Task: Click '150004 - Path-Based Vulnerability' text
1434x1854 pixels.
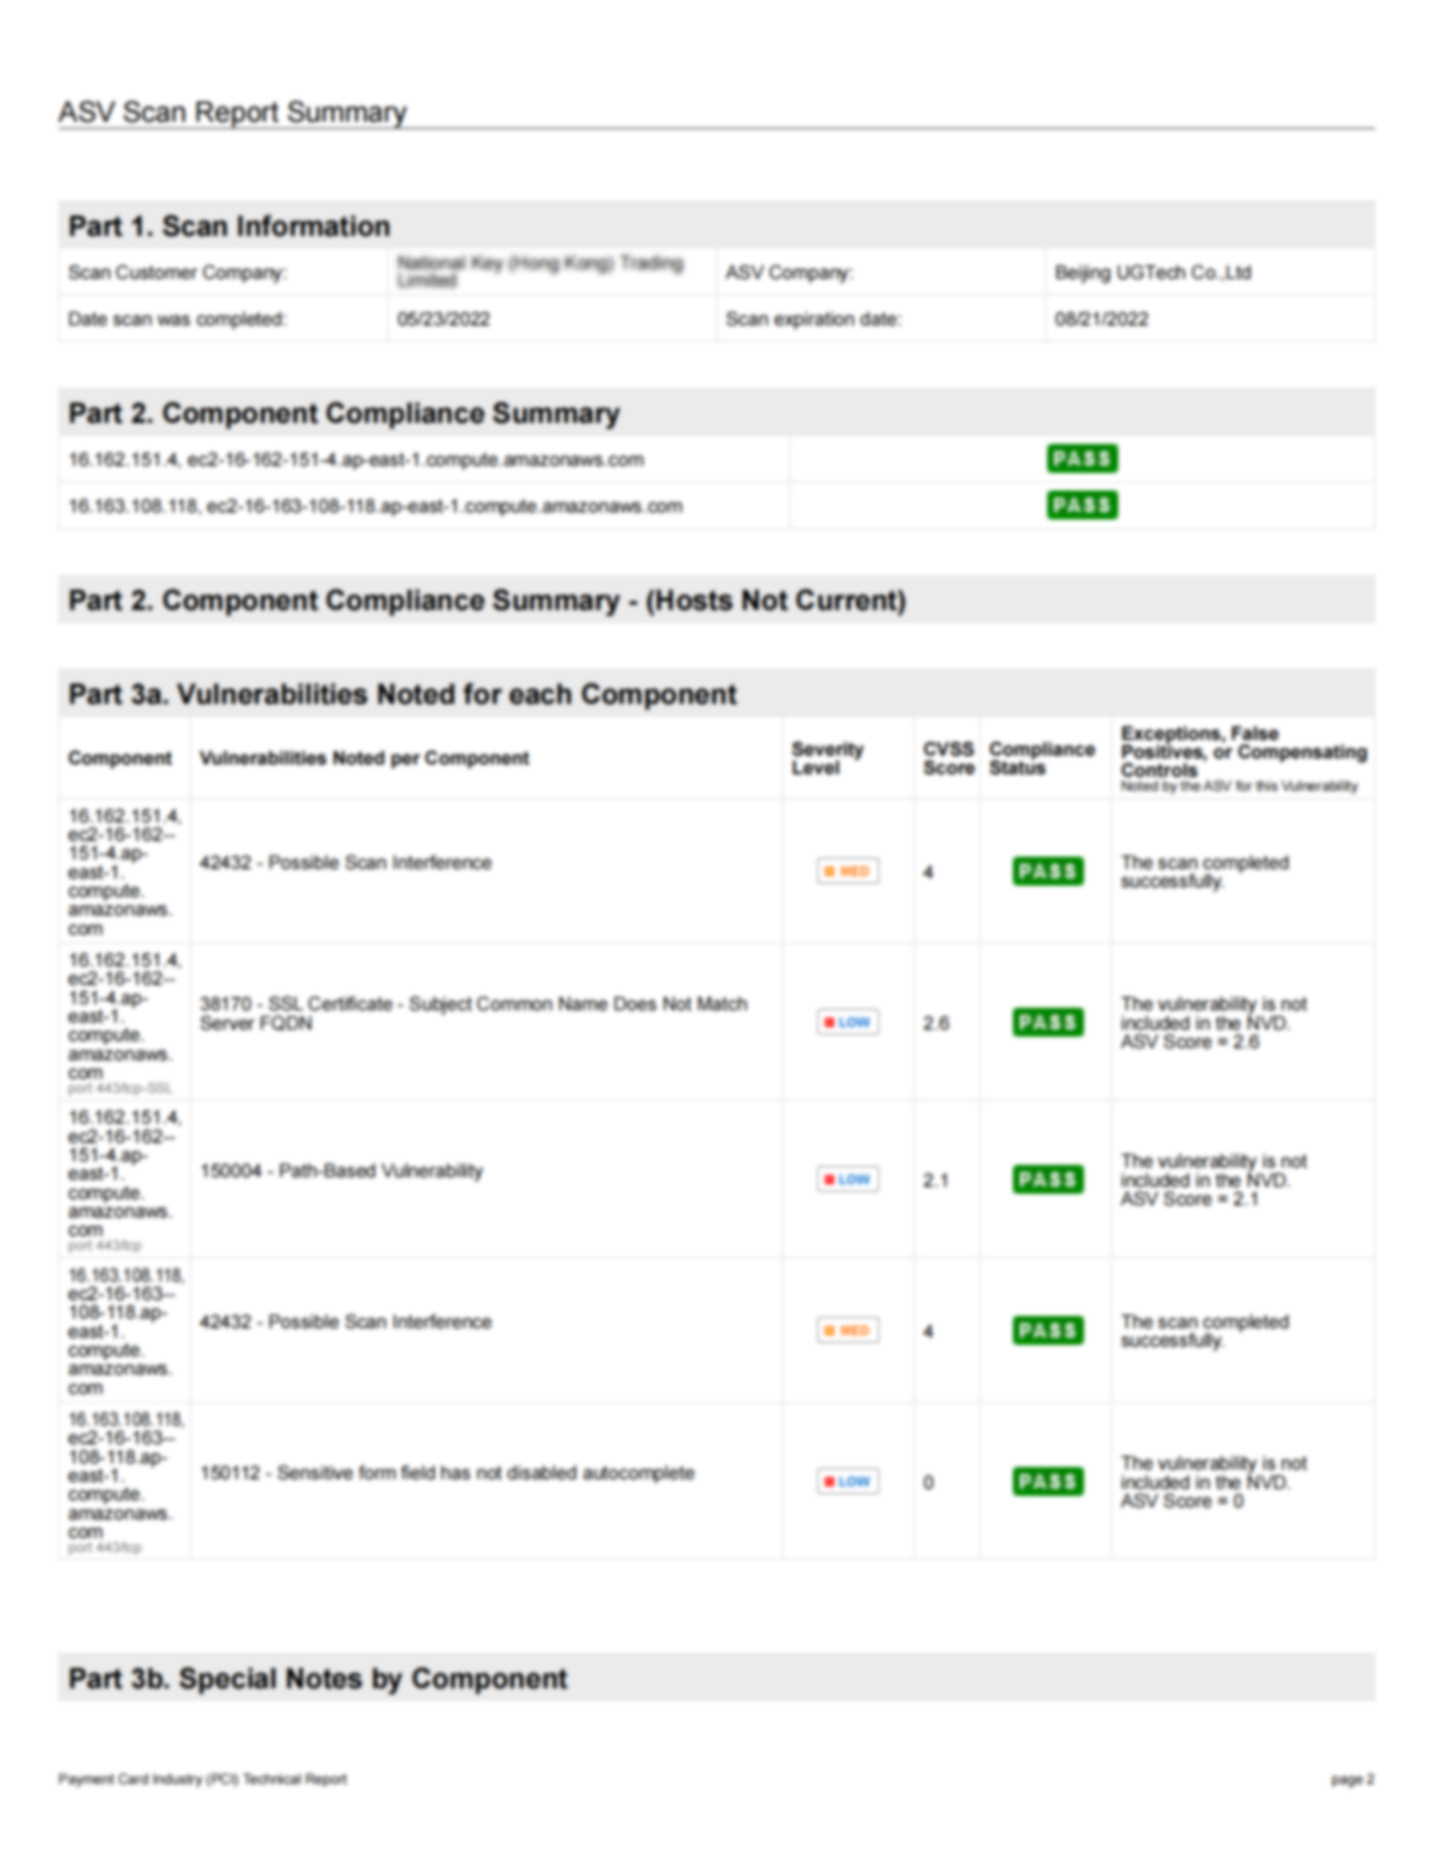Action: click(341, 1170)
